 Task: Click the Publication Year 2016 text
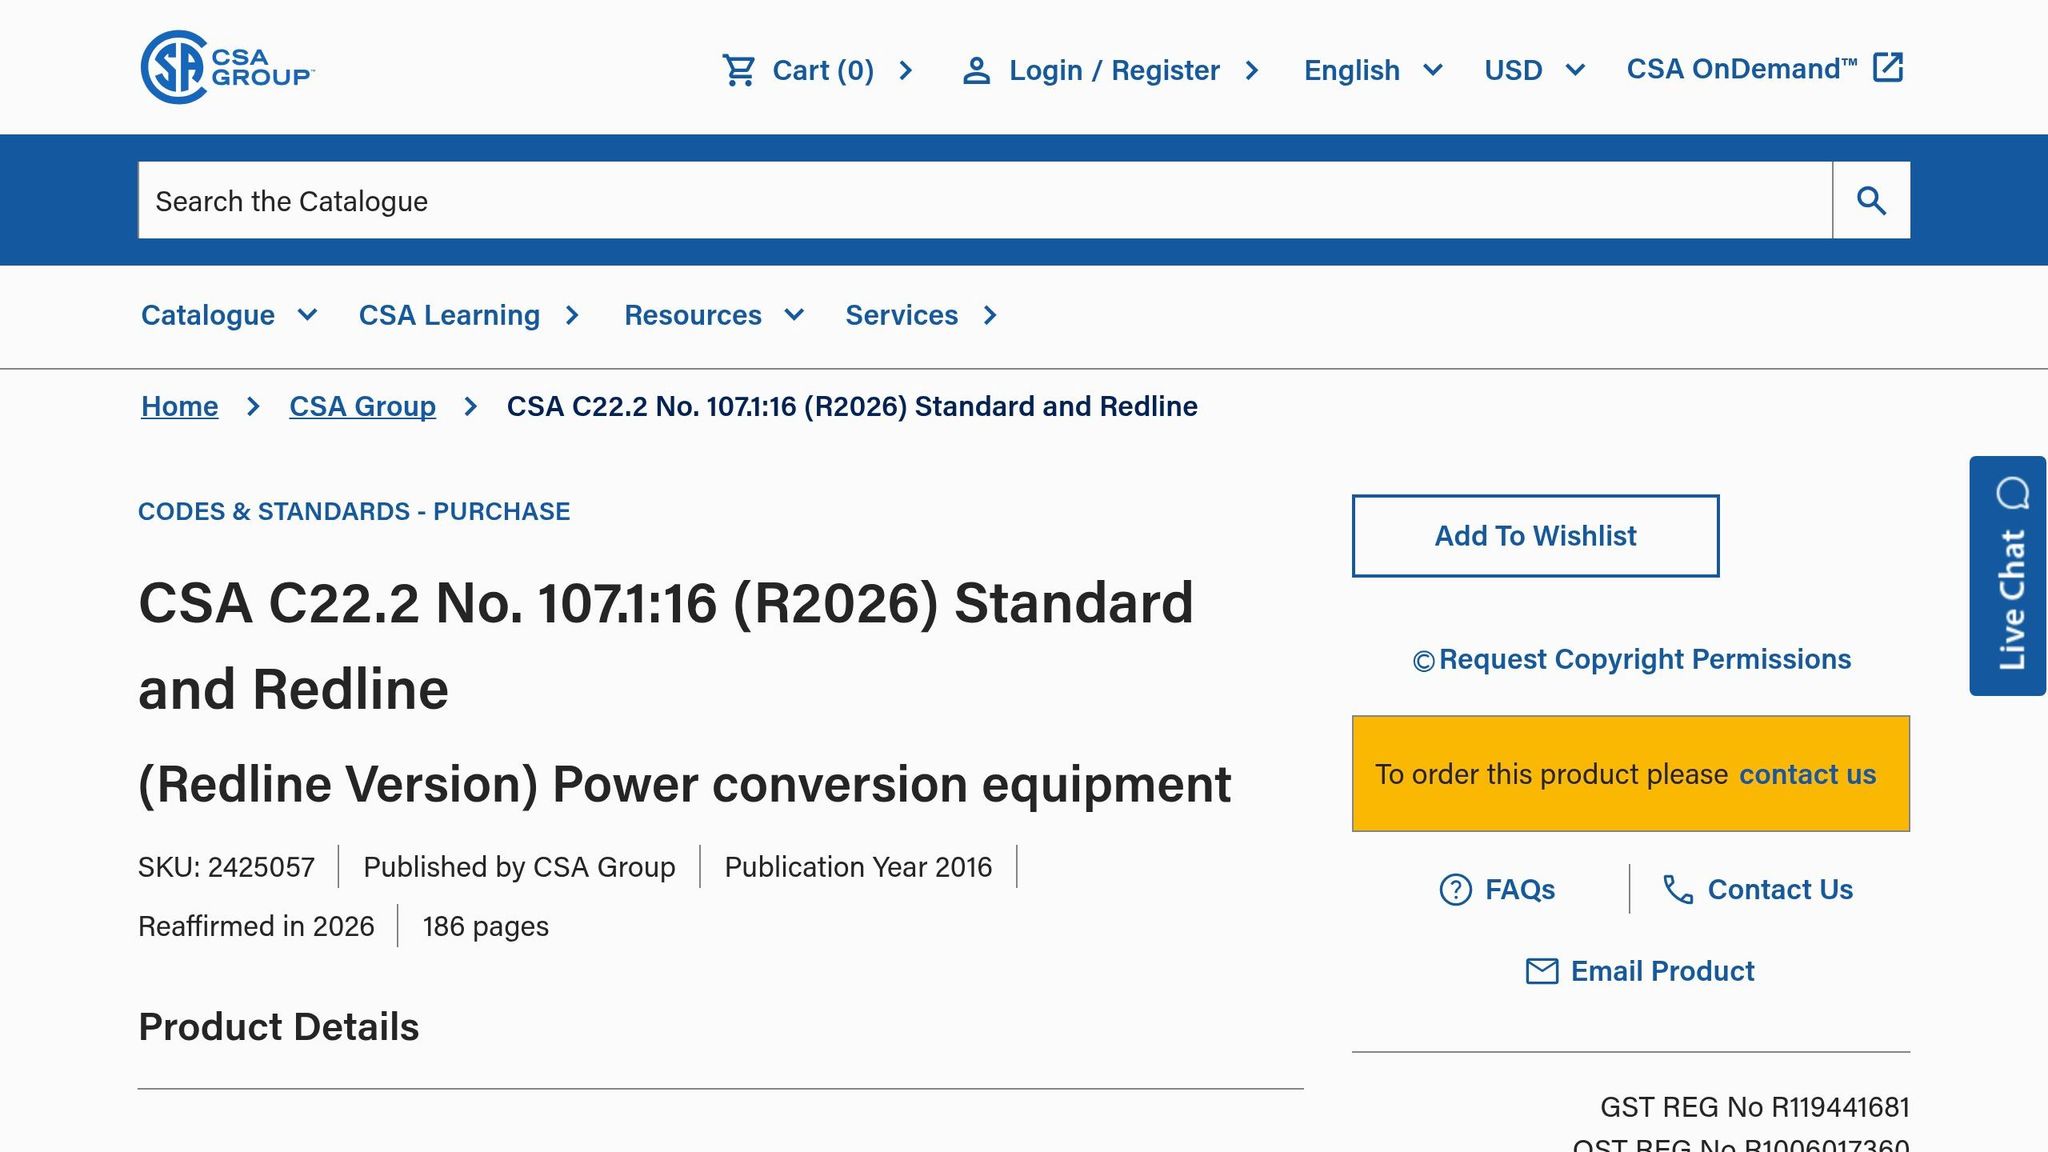coord(858,867)
